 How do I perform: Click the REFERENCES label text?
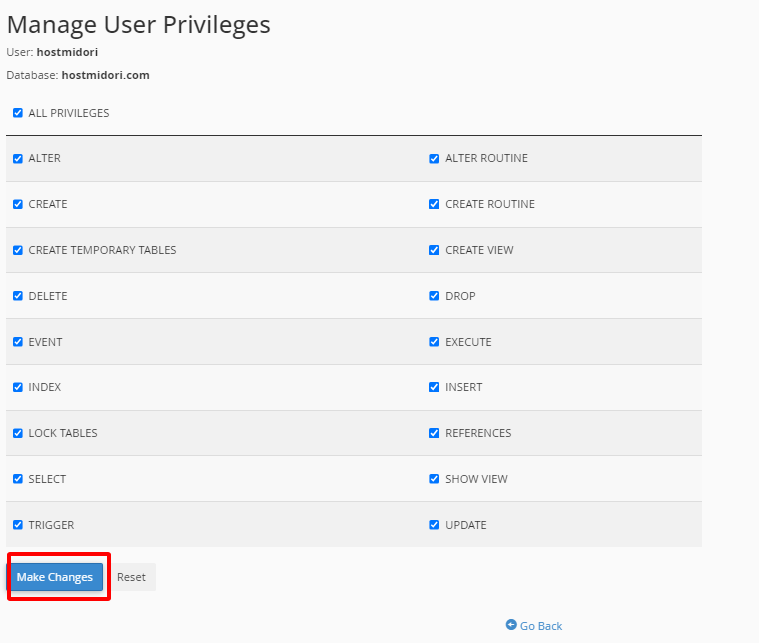478,433
